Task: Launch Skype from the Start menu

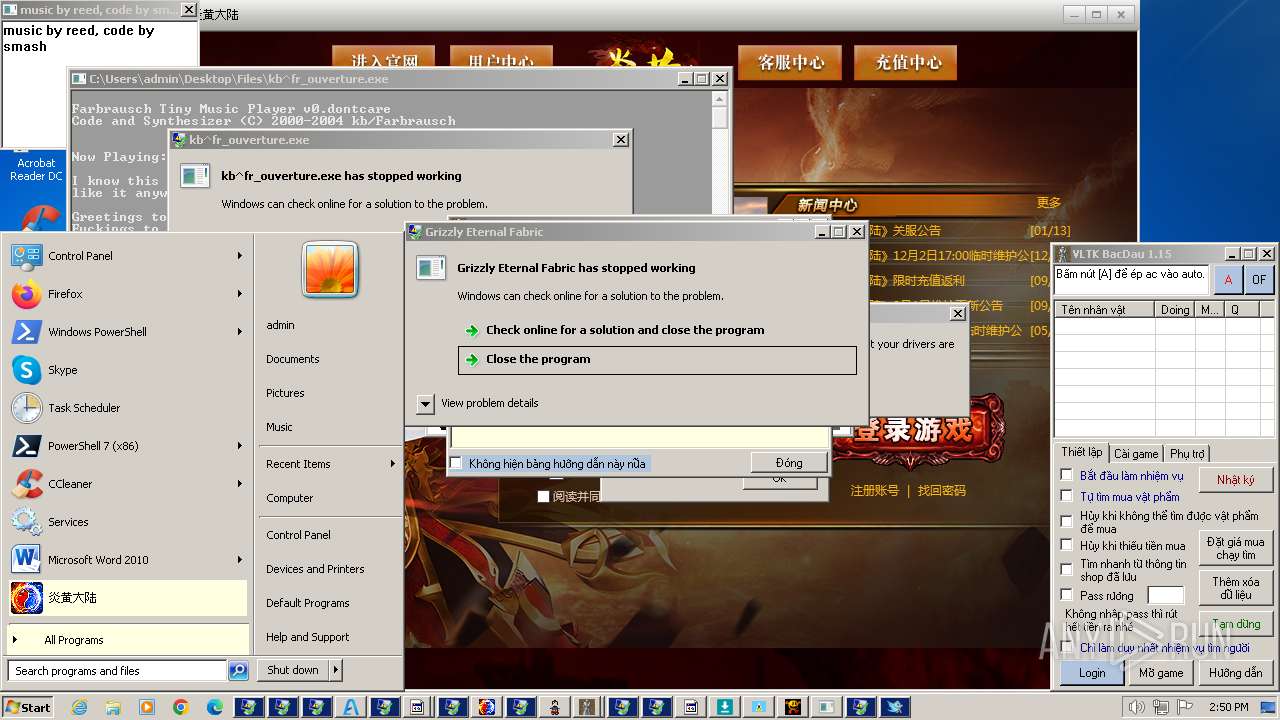Action: (x=127, y=370)
